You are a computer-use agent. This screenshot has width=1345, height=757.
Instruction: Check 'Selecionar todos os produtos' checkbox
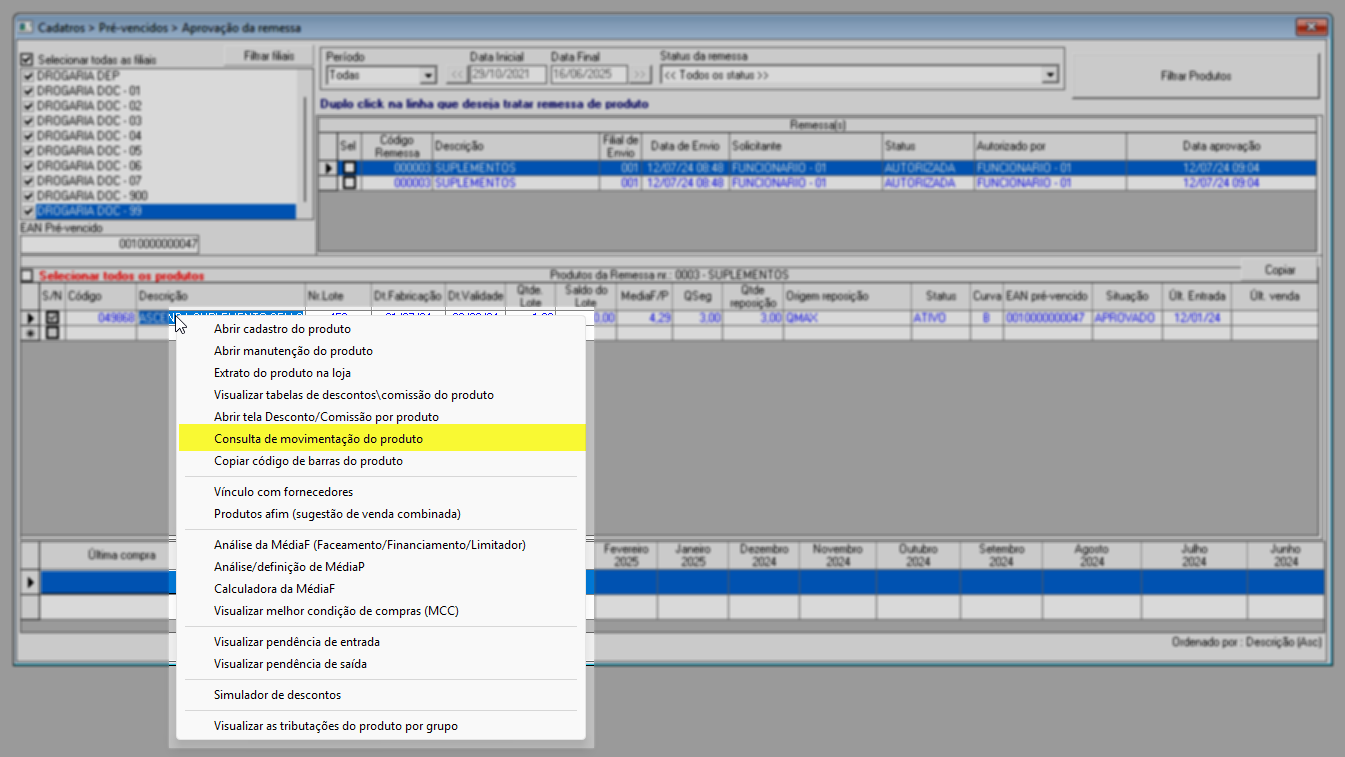tap(27, 275)
